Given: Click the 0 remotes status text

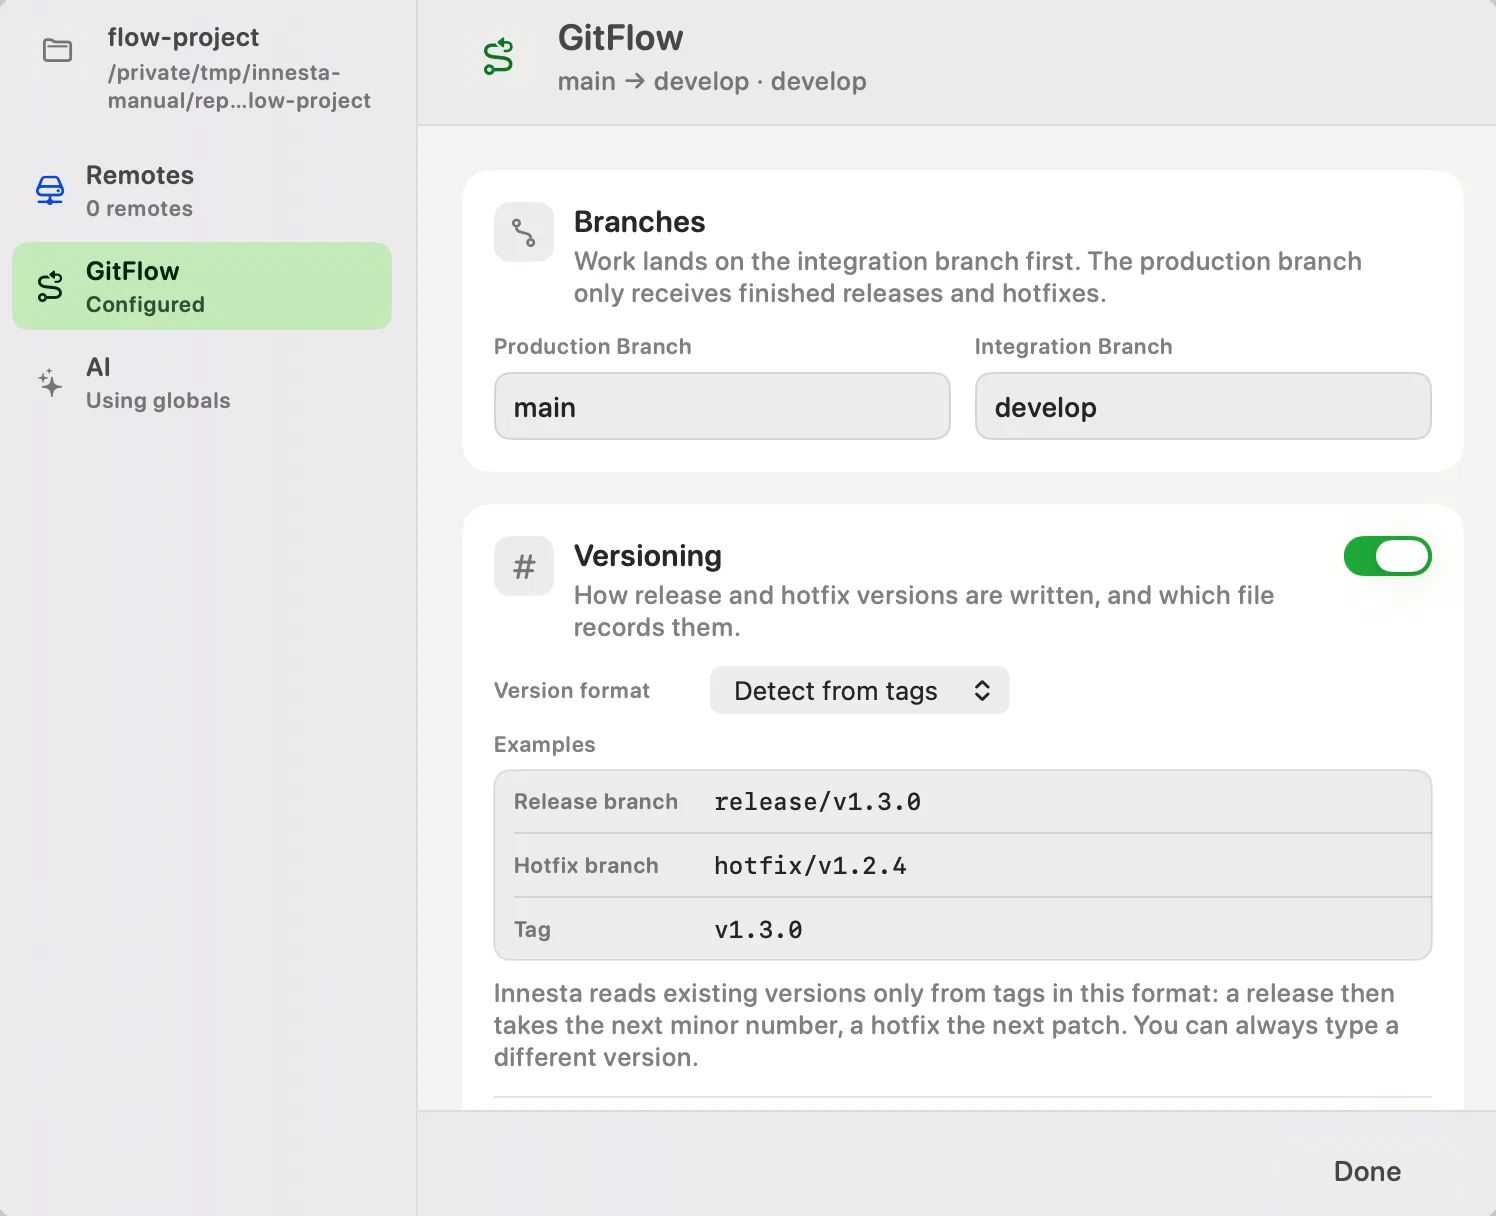Looking at the screenshot, I should pos(140,208).
